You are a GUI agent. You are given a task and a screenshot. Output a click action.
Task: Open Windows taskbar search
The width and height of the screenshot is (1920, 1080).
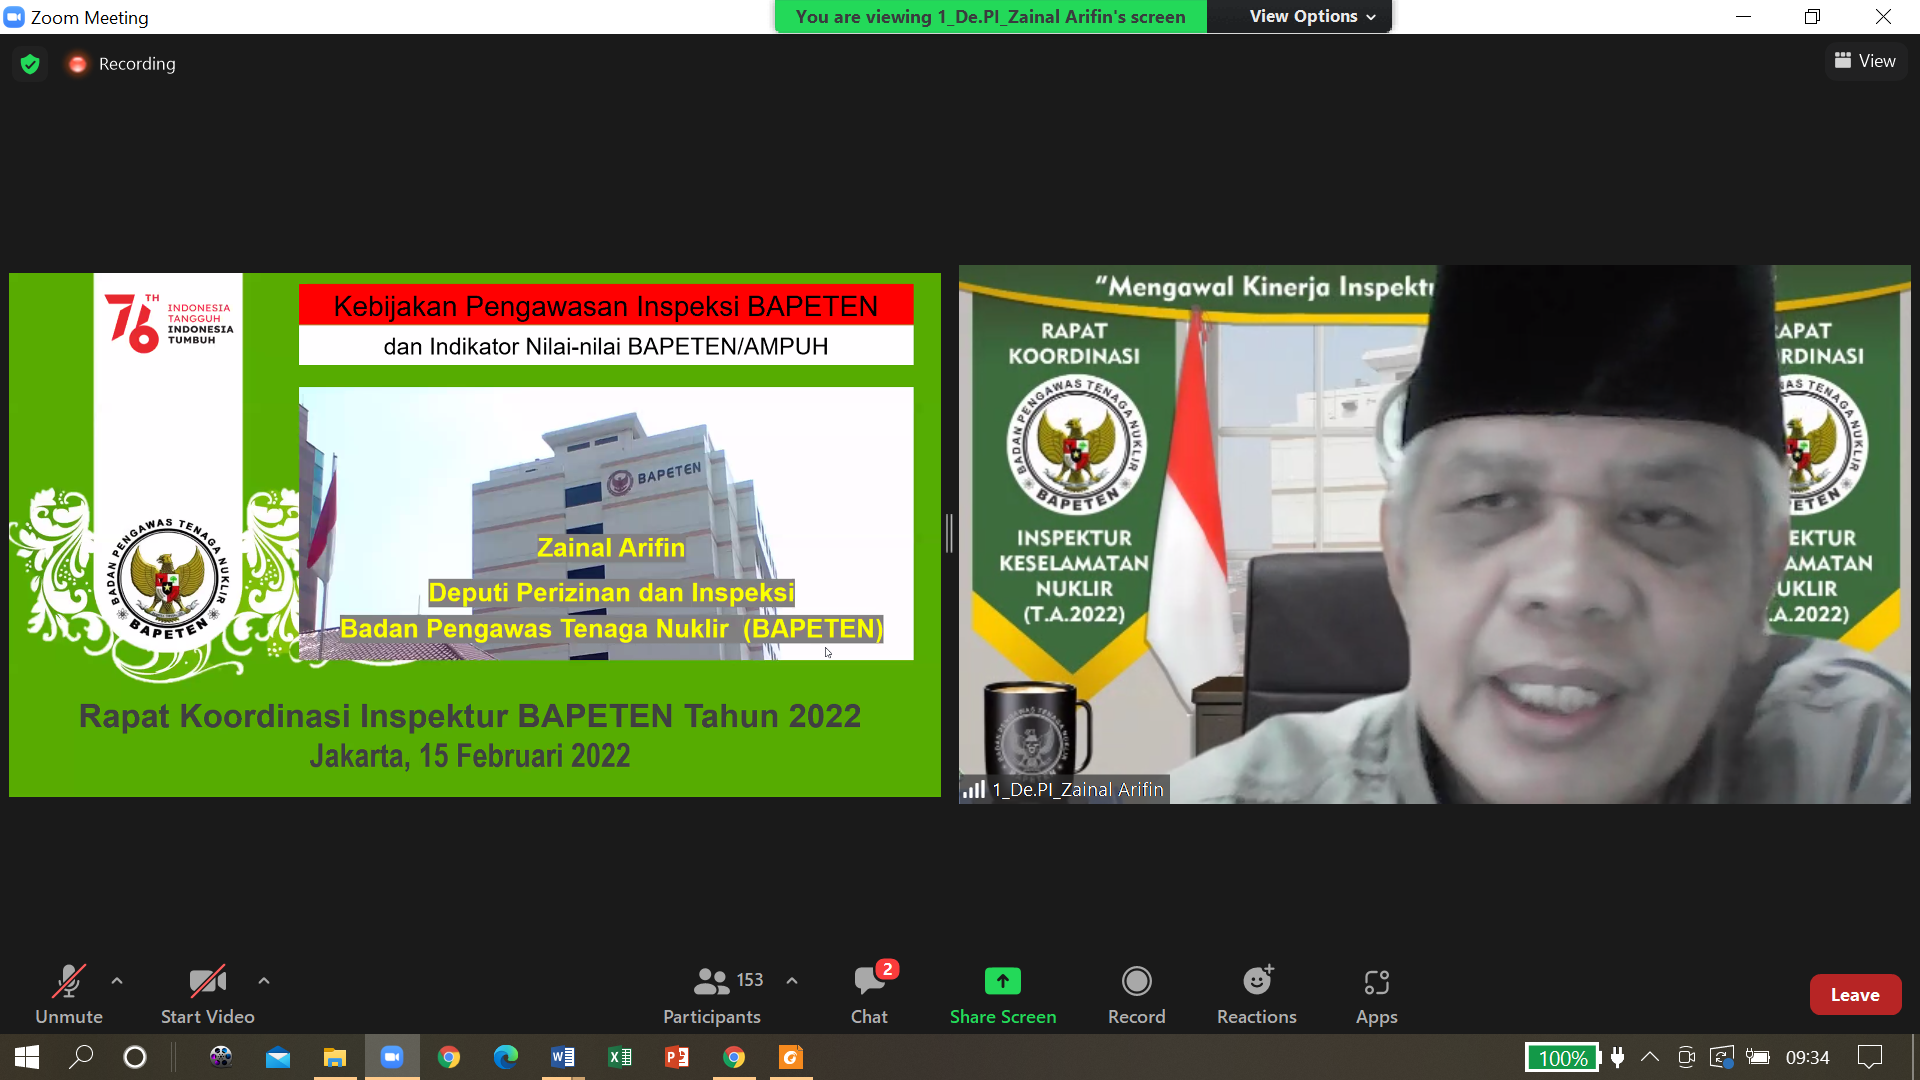pyautogui.click(x=81, y=1057)
